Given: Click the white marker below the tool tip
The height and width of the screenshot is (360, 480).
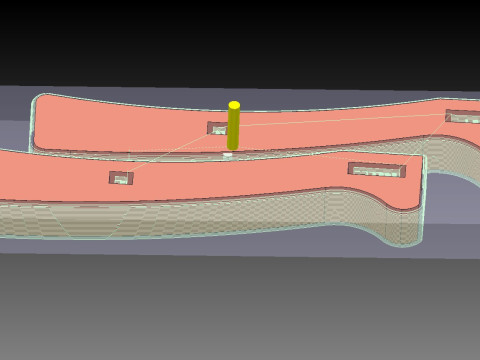Looking at the screenshot, I should tap(228, 155).
